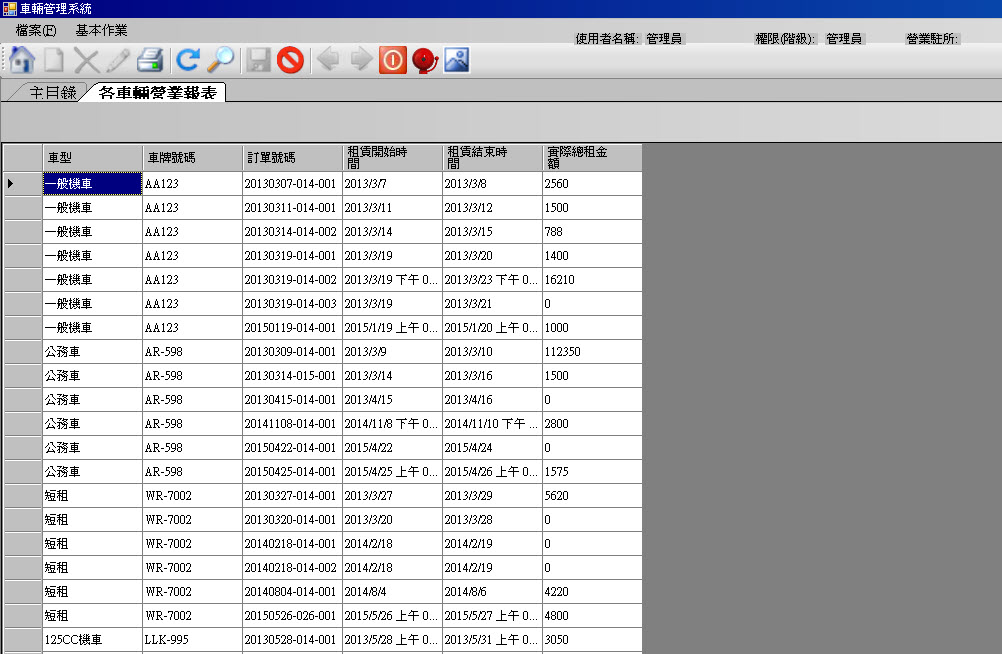1002x654 pixels.
Task: Select the 各車輛營業報表 tab
Action: pos(157,93)
